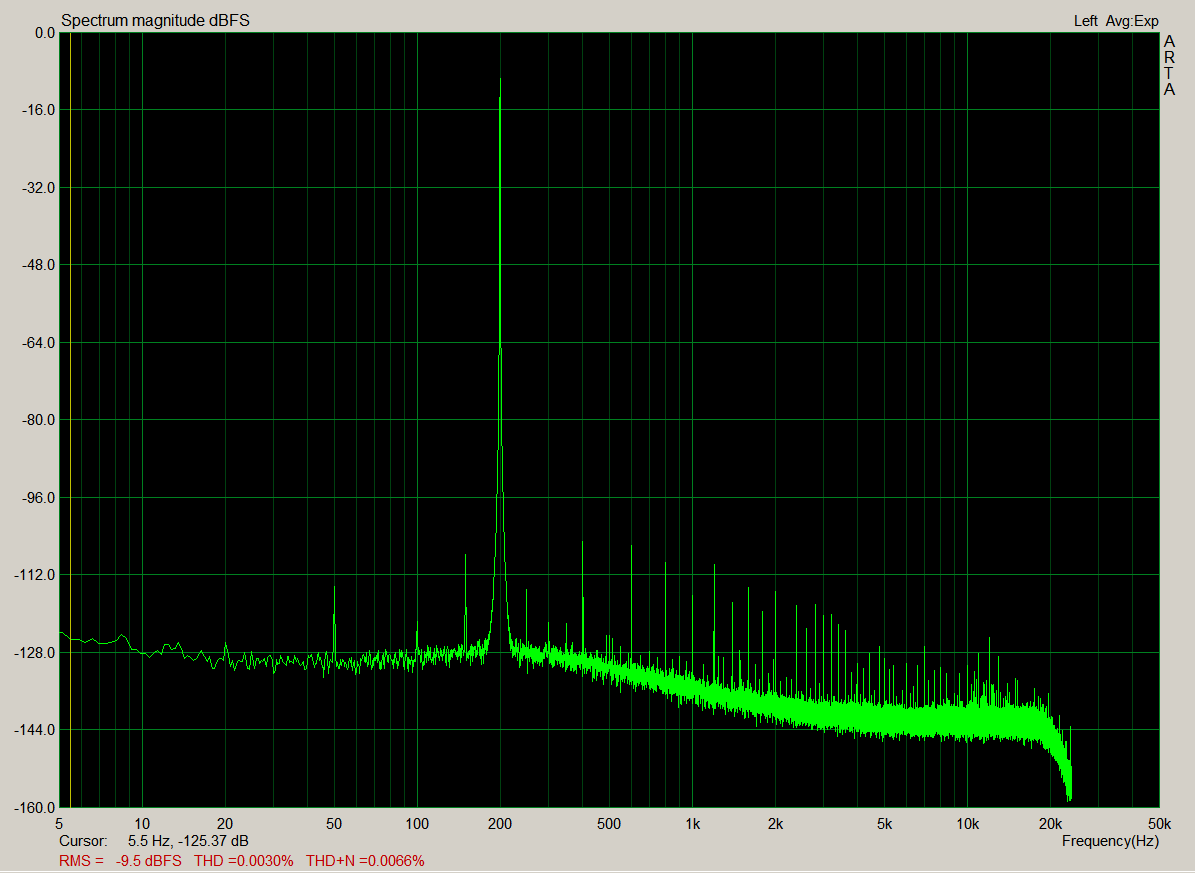
Task: Click the -64.0 axis label
Action: [39, 343]
